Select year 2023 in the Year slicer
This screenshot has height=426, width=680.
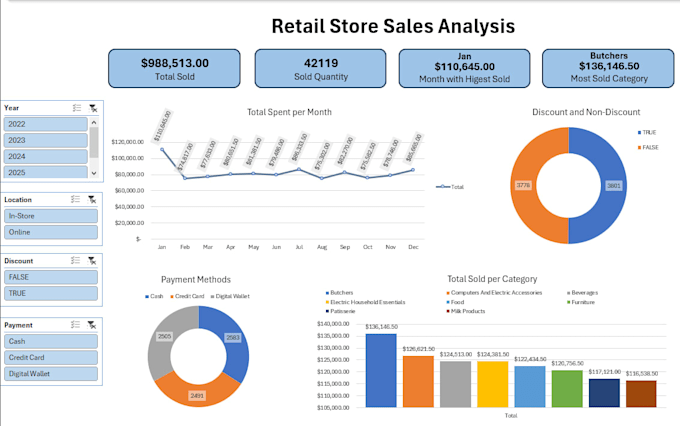tap(46, 140)
